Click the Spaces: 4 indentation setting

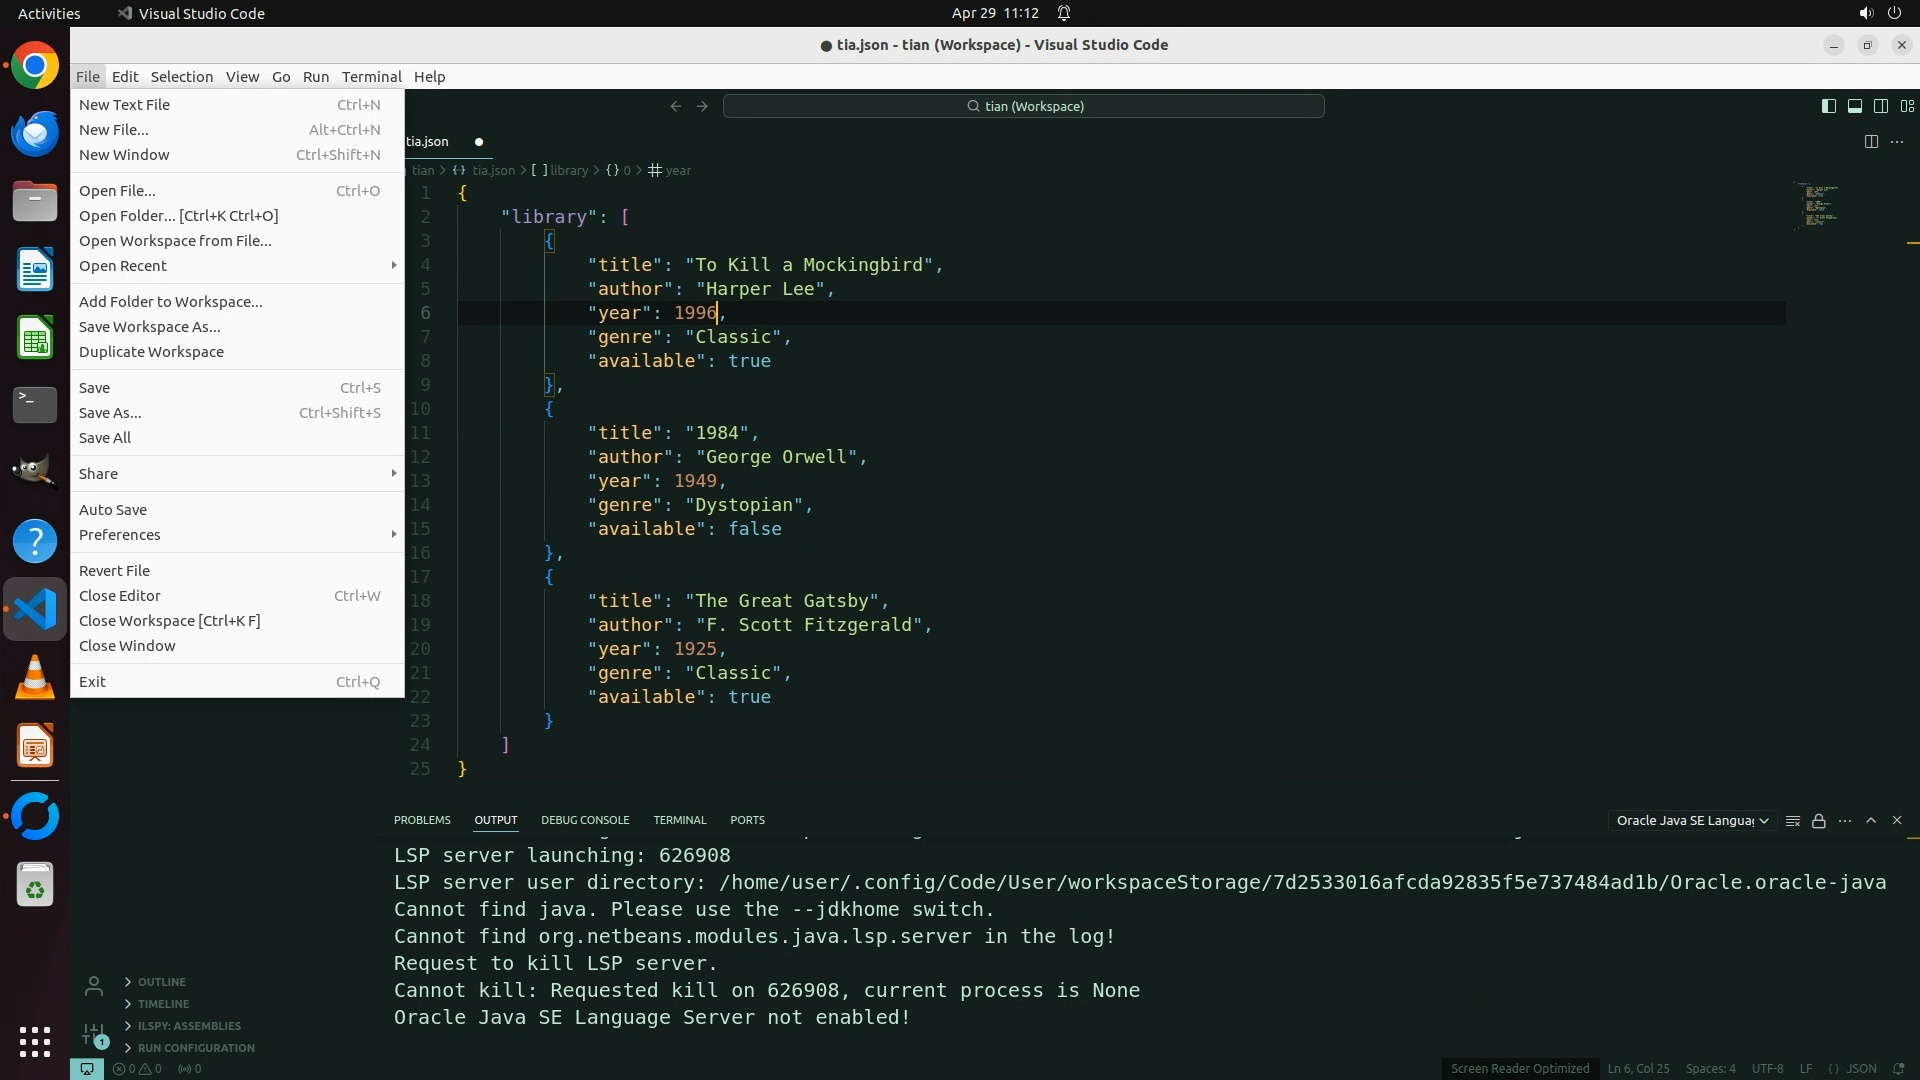click(x=1710, y=1069)
